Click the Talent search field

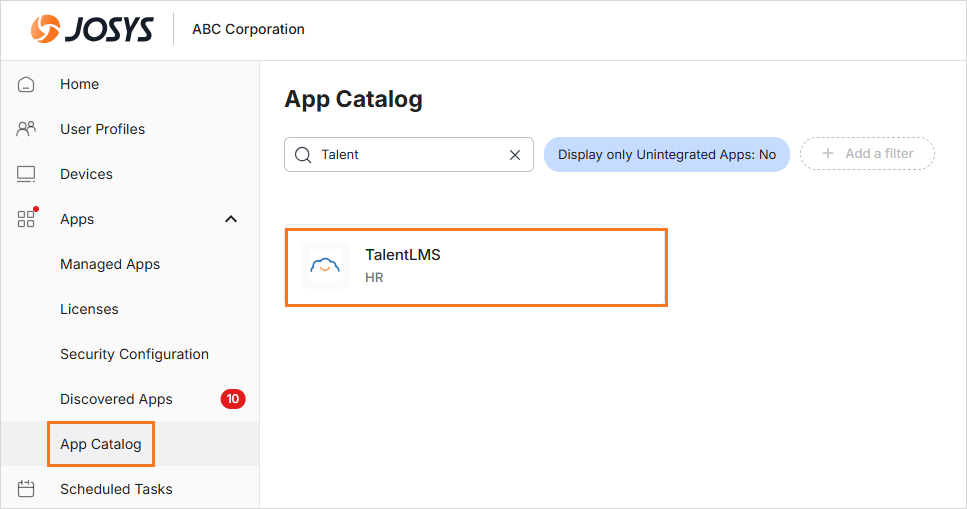coord(409,155)
